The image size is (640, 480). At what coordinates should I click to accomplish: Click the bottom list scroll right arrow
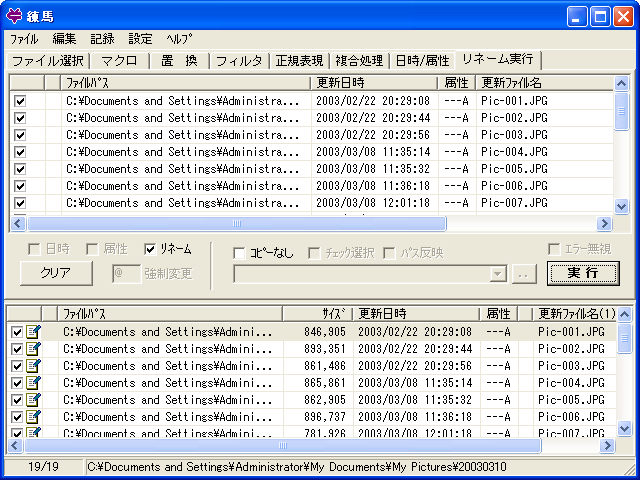coord(607,445)
